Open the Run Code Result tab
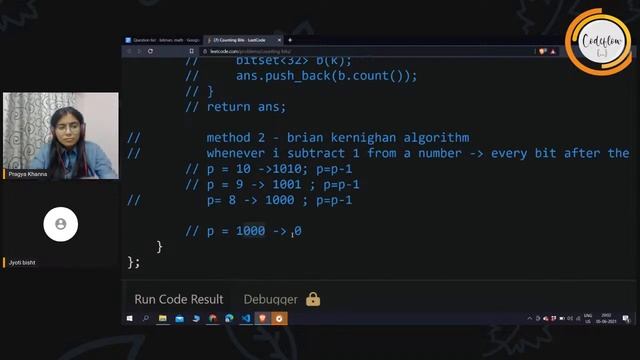Image resolution: width=640 pixels, height=360 pixels. click(x=179, y=299)
